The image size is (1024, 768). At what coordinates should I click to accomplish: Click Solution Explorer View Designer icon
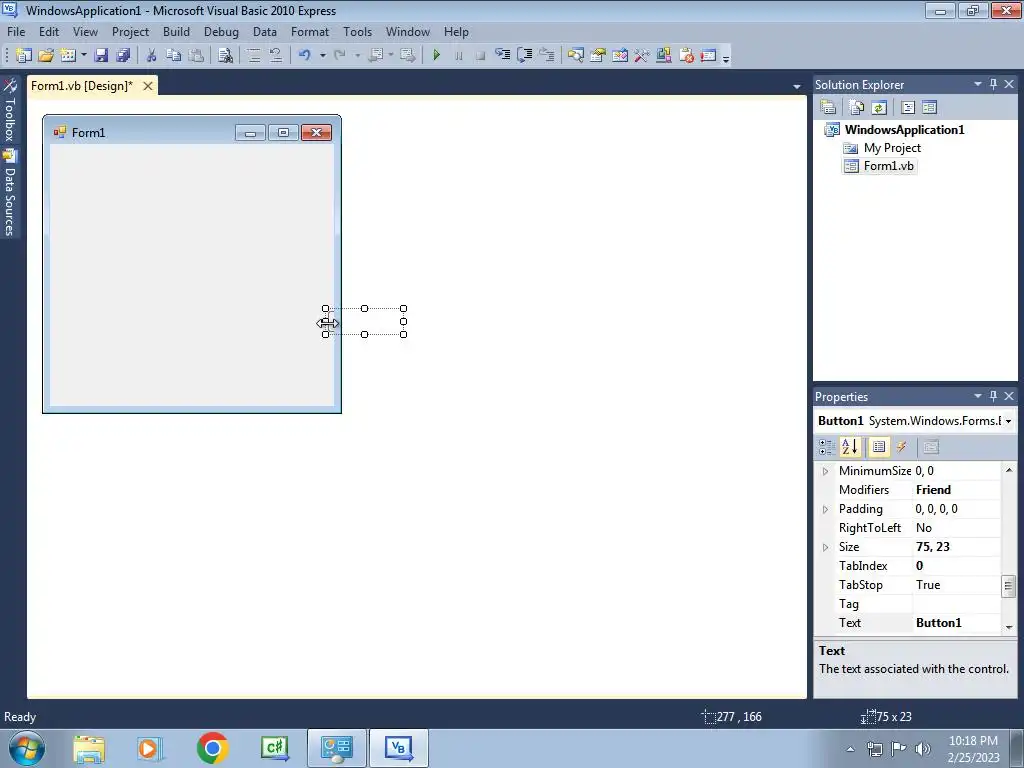click(930, 107)
